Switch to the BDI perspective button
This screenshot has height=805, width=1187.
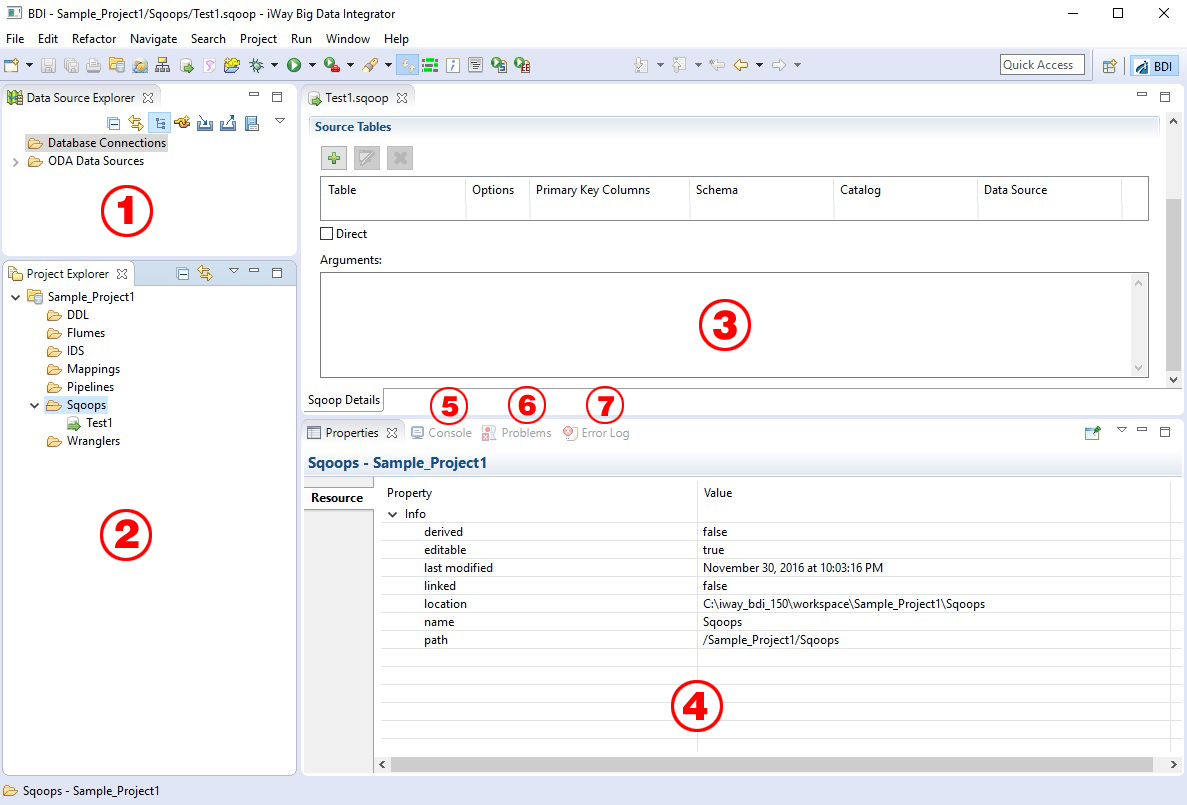point(1154,66)
